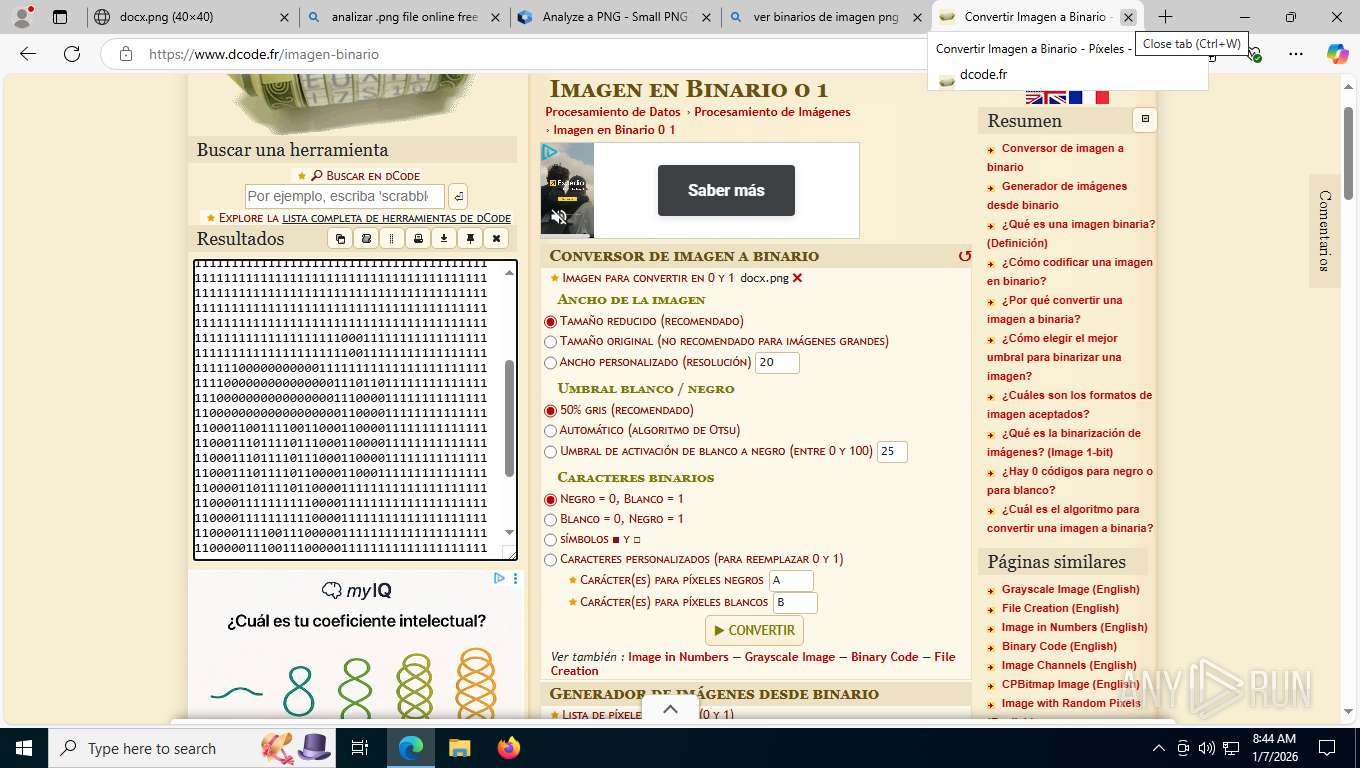Select Umbral de activación de blanco a negro
Image resolution: width=1360 pixels, height=768 pixels.
[550, 452]
